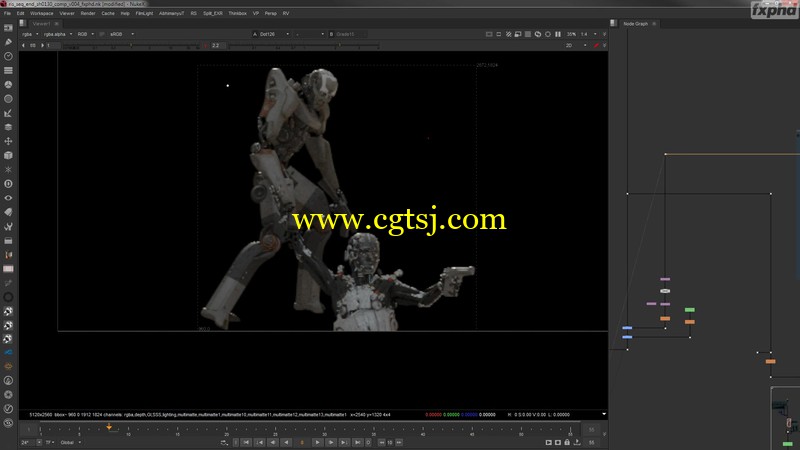The width and height of the screenshot is (800, 450).
Task: Toggle the viewer overlay checkerboard icon
Action: pos(528,34)
